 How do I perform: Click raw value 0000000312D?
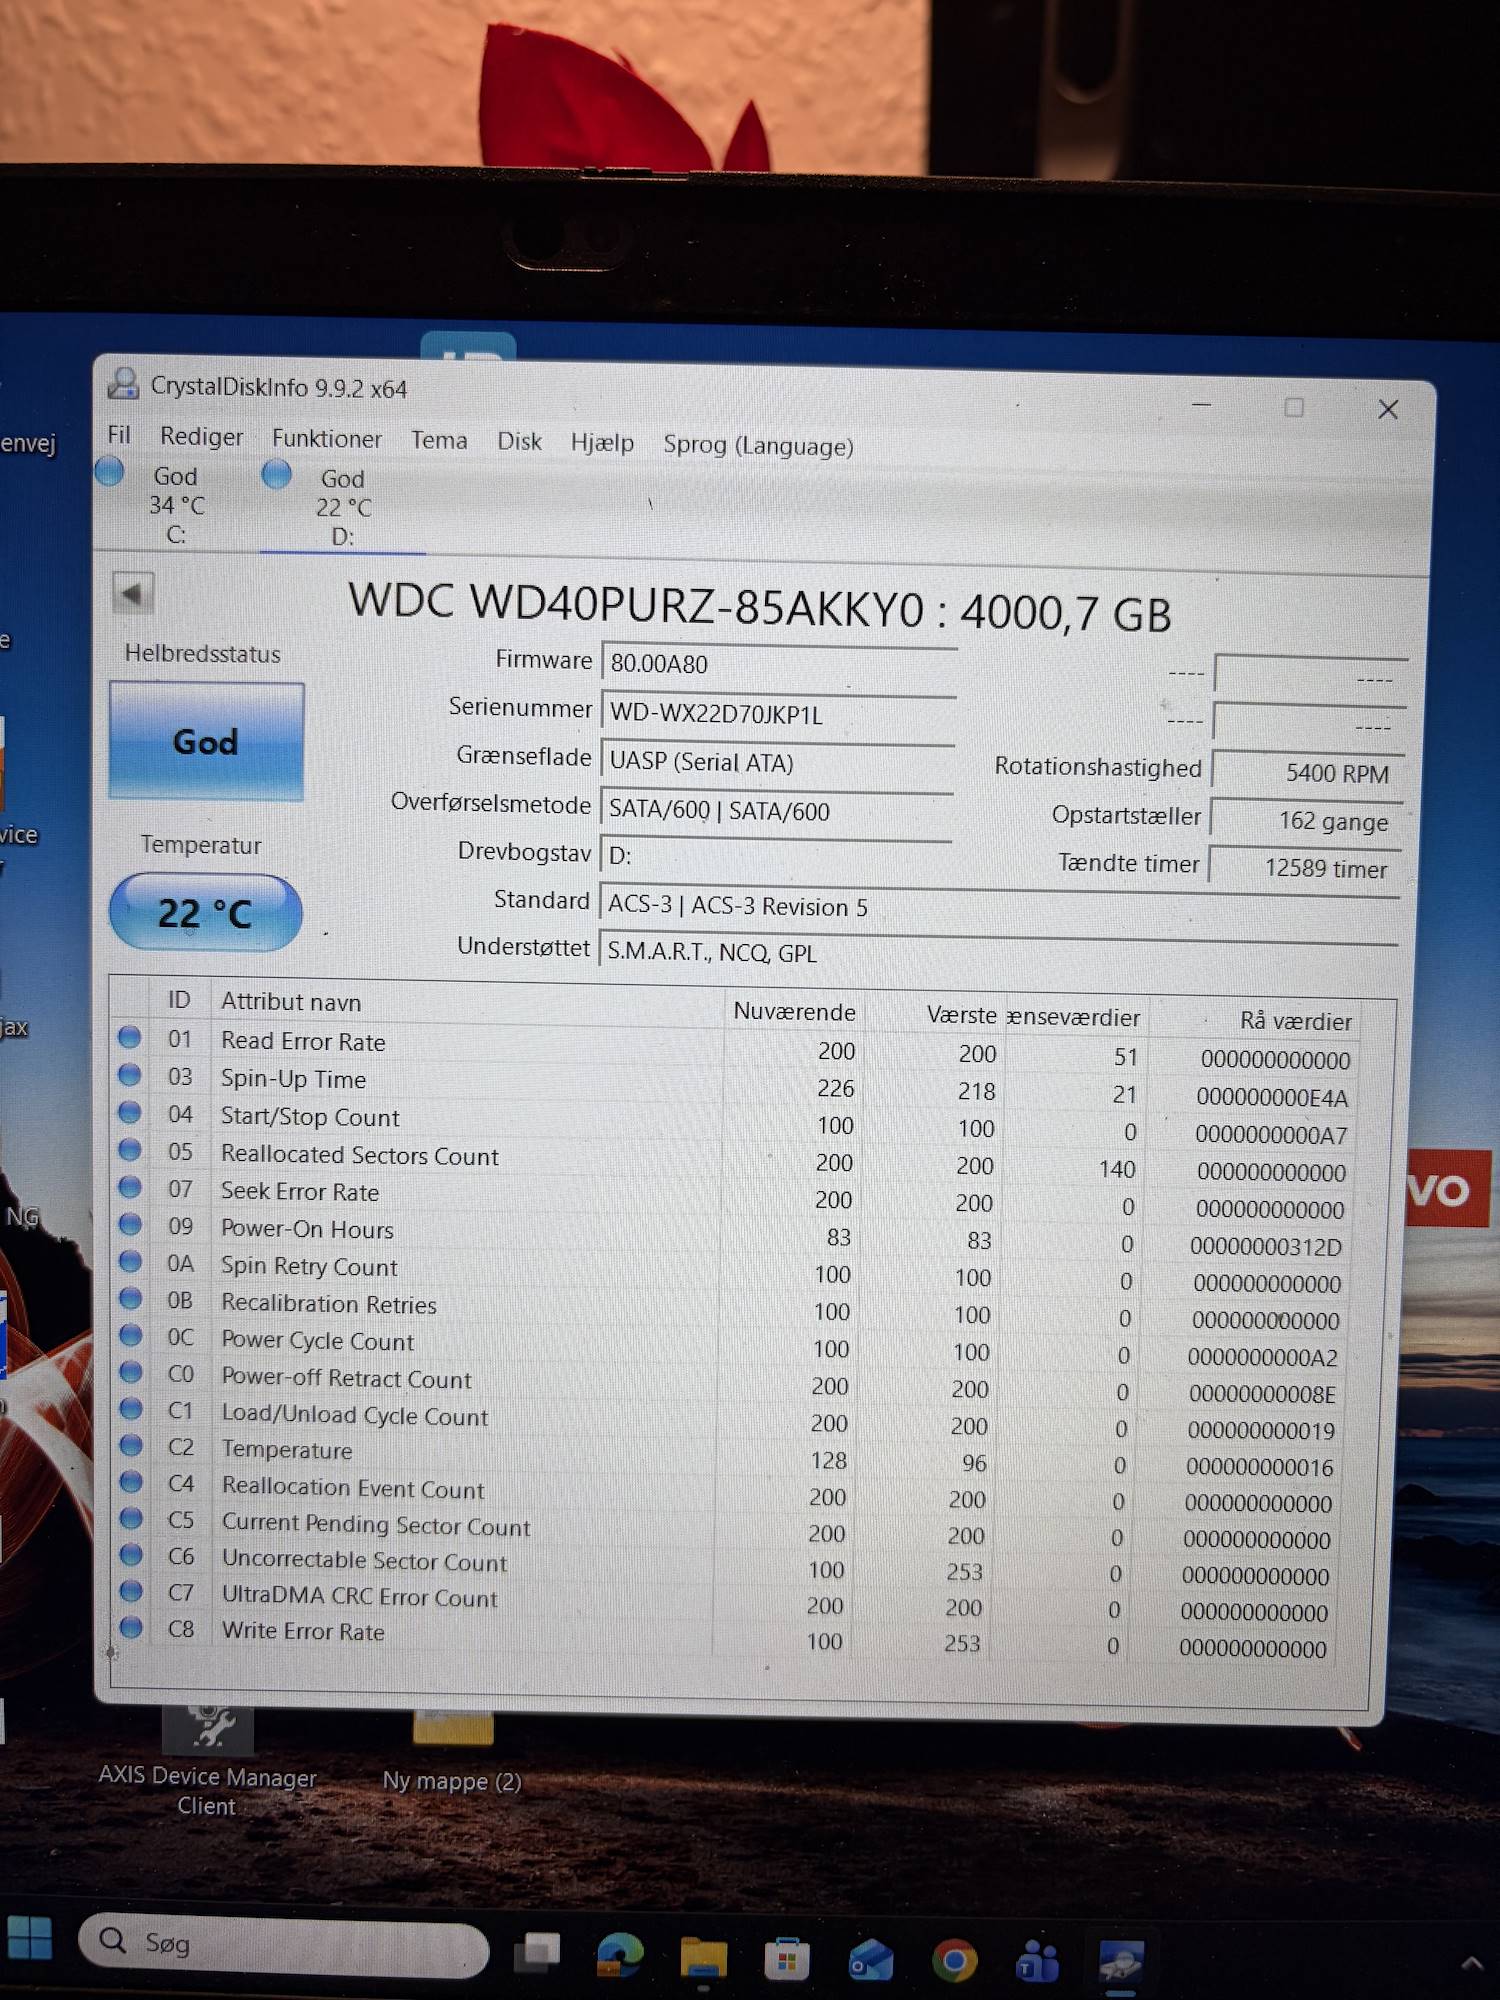coord(1266,1247)
